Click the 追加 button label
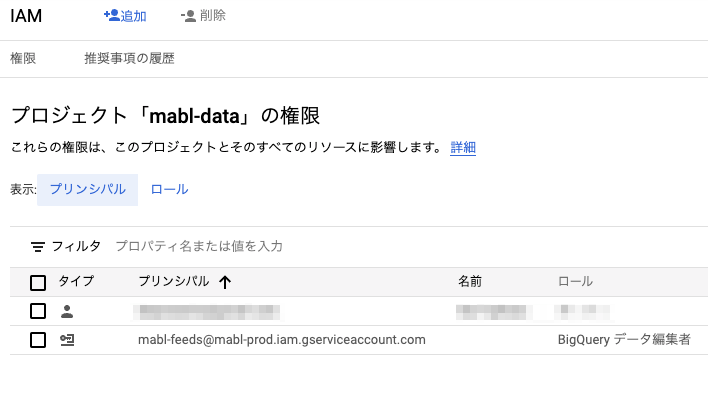Screen dimensions: 708x412 [133, 15]
